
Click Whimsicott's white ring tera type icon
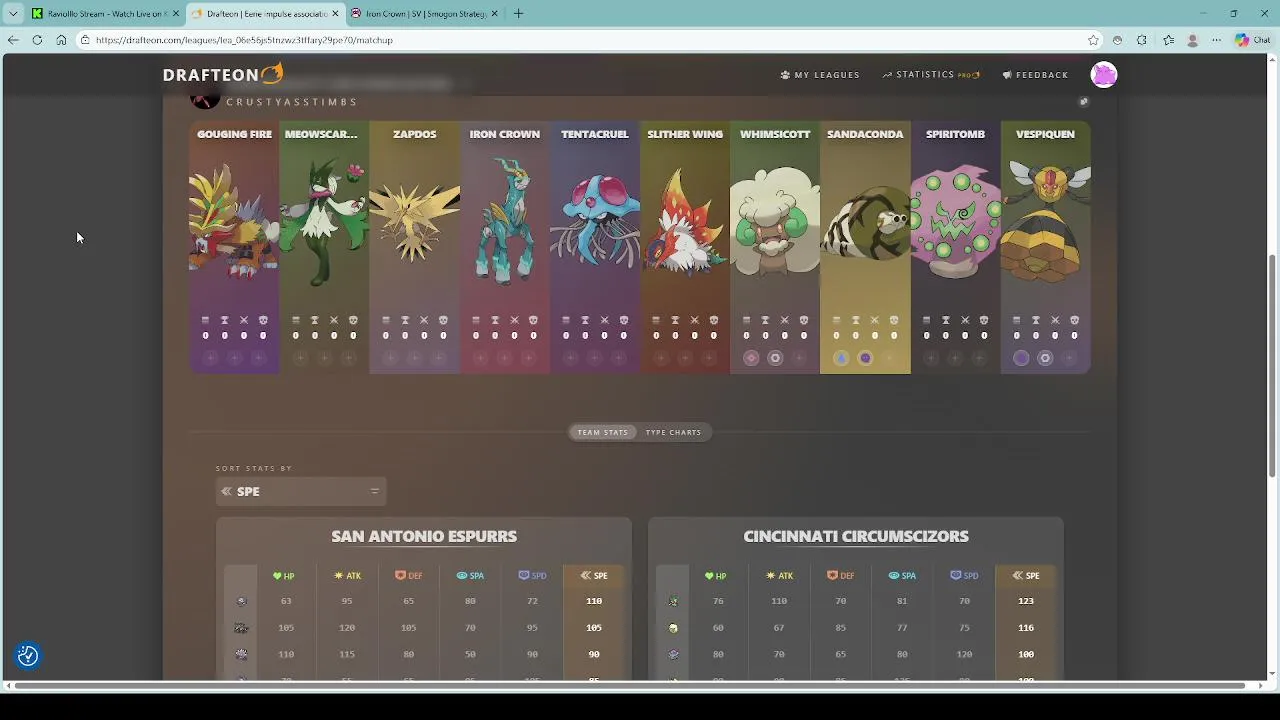tap(775, 358)
